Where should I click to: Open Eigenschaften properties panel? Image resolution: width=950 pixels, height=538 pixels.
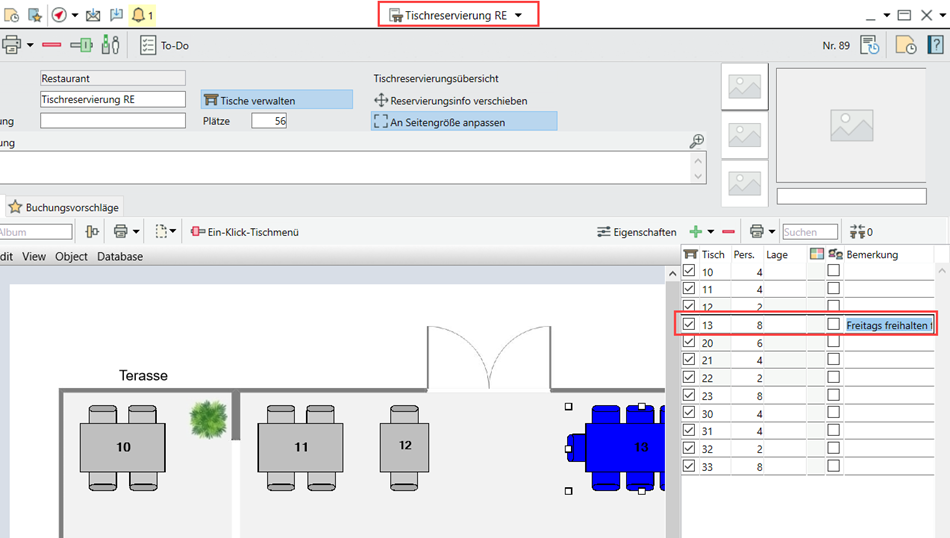636,231
